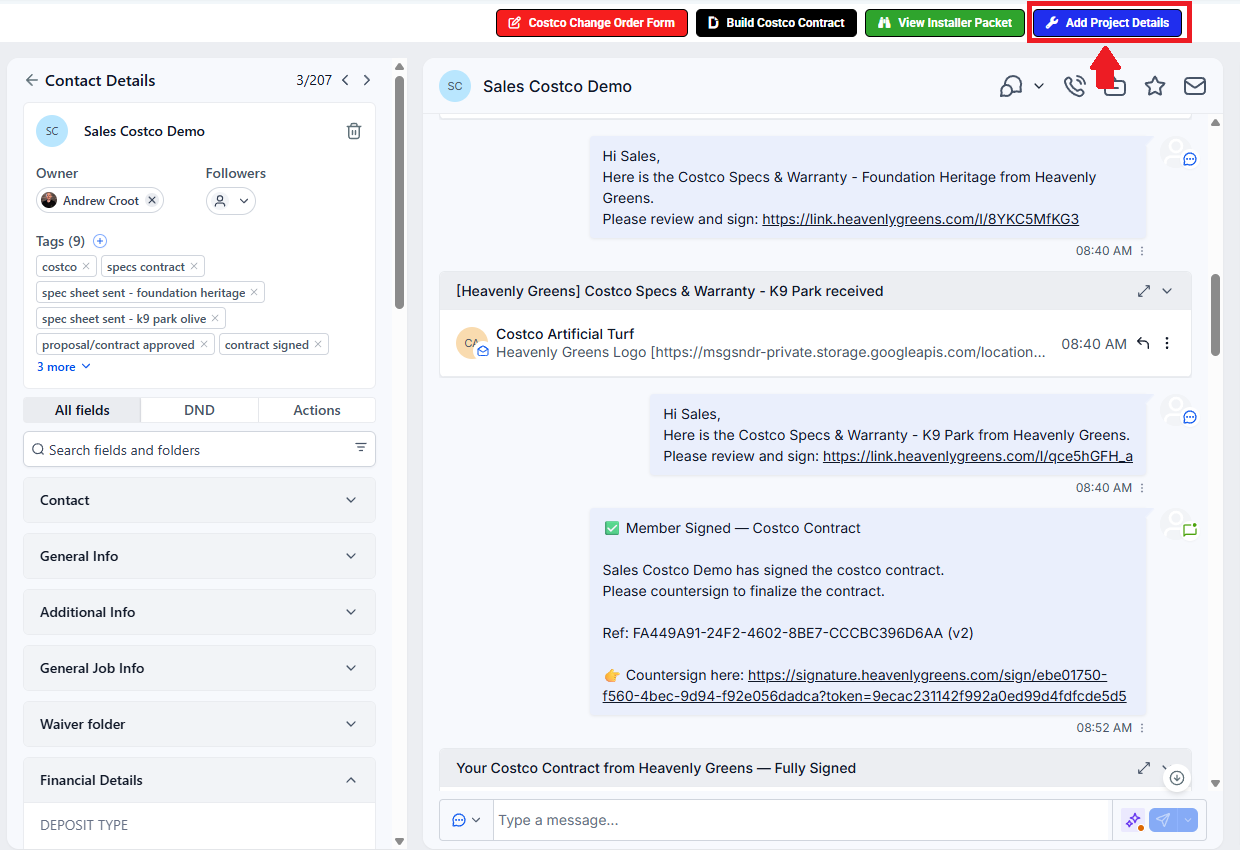Remove proposal/contract approved tag
The height and width of the screenshot is (850, 1240).
204,344
